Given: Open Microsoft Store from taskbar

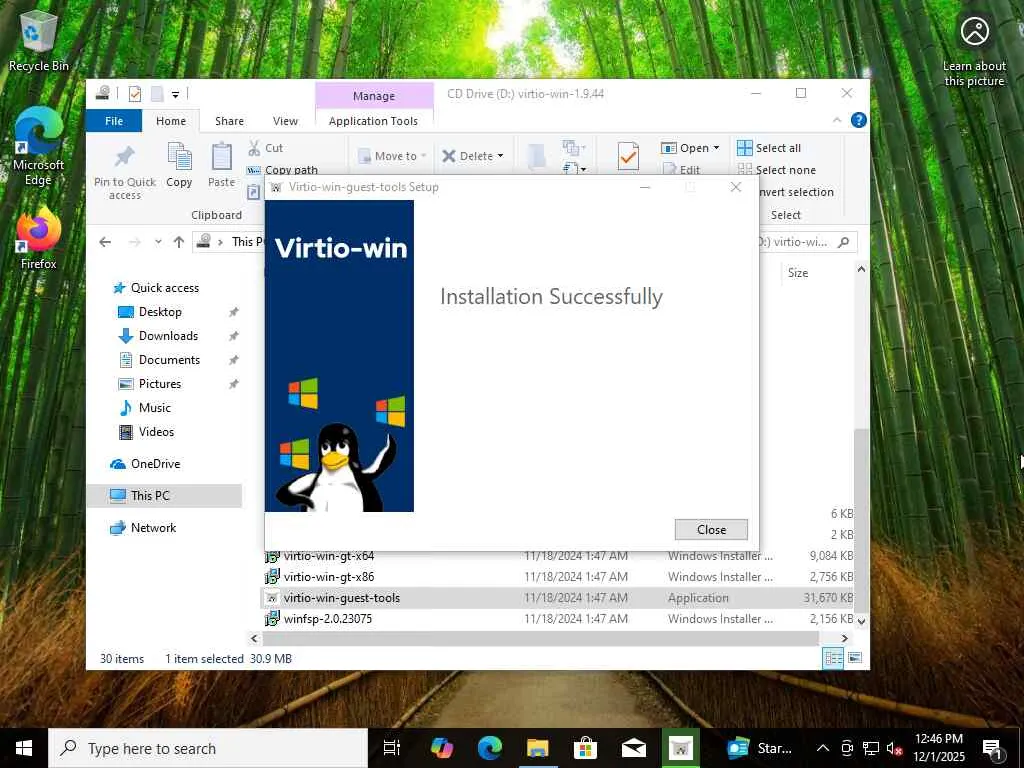Looking at the screenshot, I should pyautogui.click(x=585, y=748).
